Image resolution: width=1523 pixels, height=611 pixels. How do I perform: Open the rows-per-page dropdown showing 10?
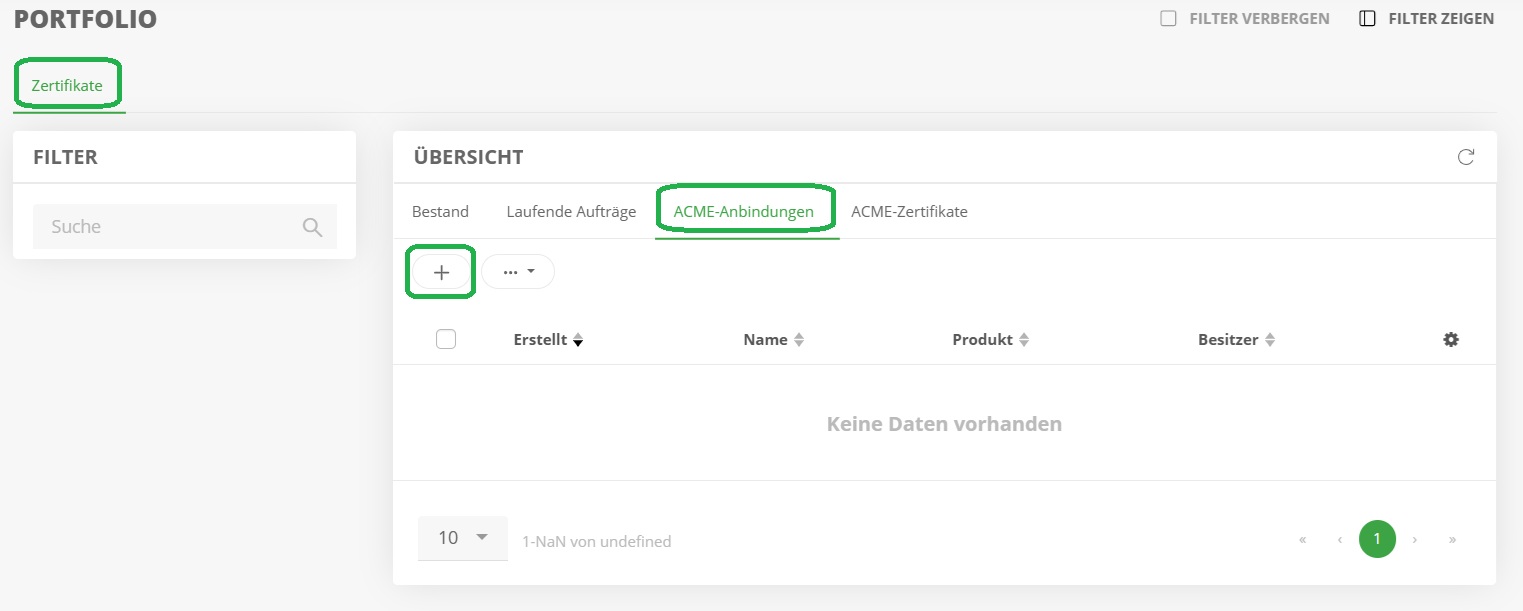pos(463,538)
